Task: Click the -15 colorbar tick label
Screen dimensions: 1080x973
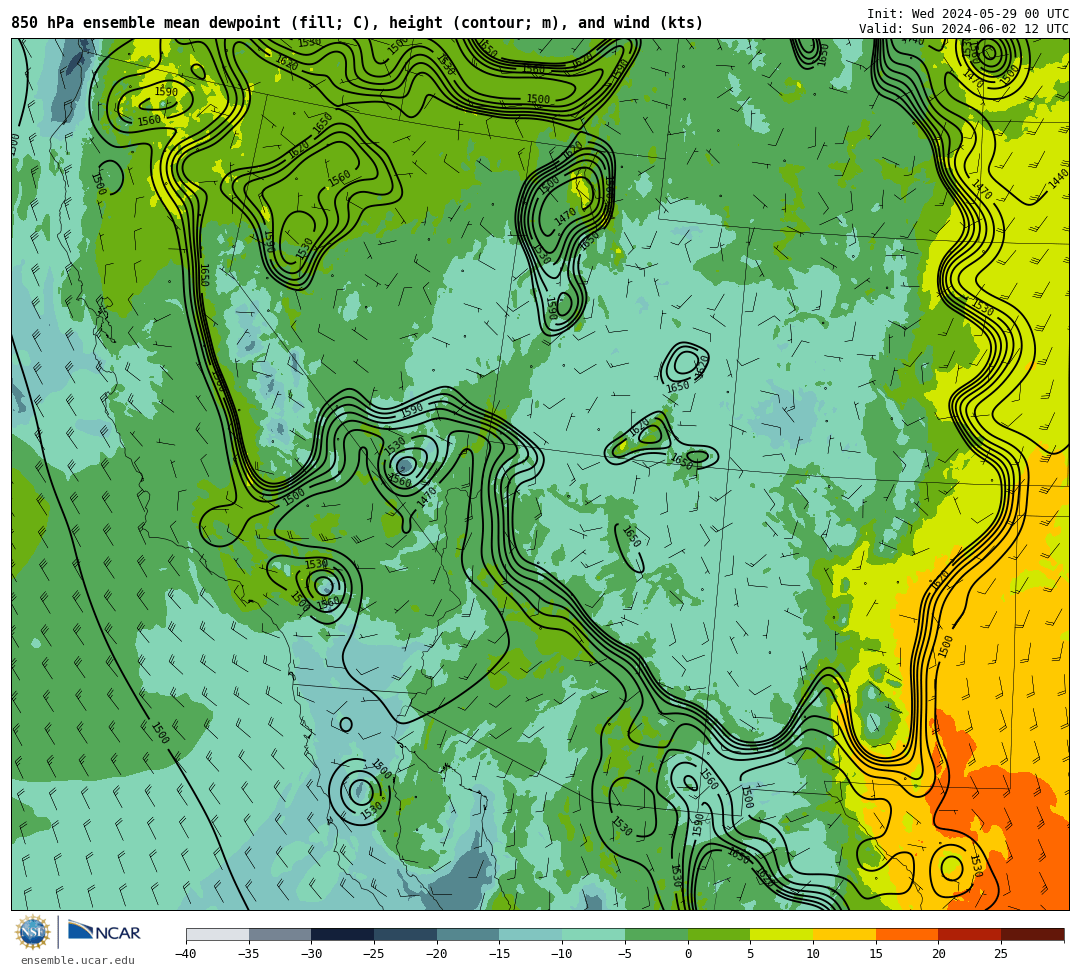Action: coord(499,954)
